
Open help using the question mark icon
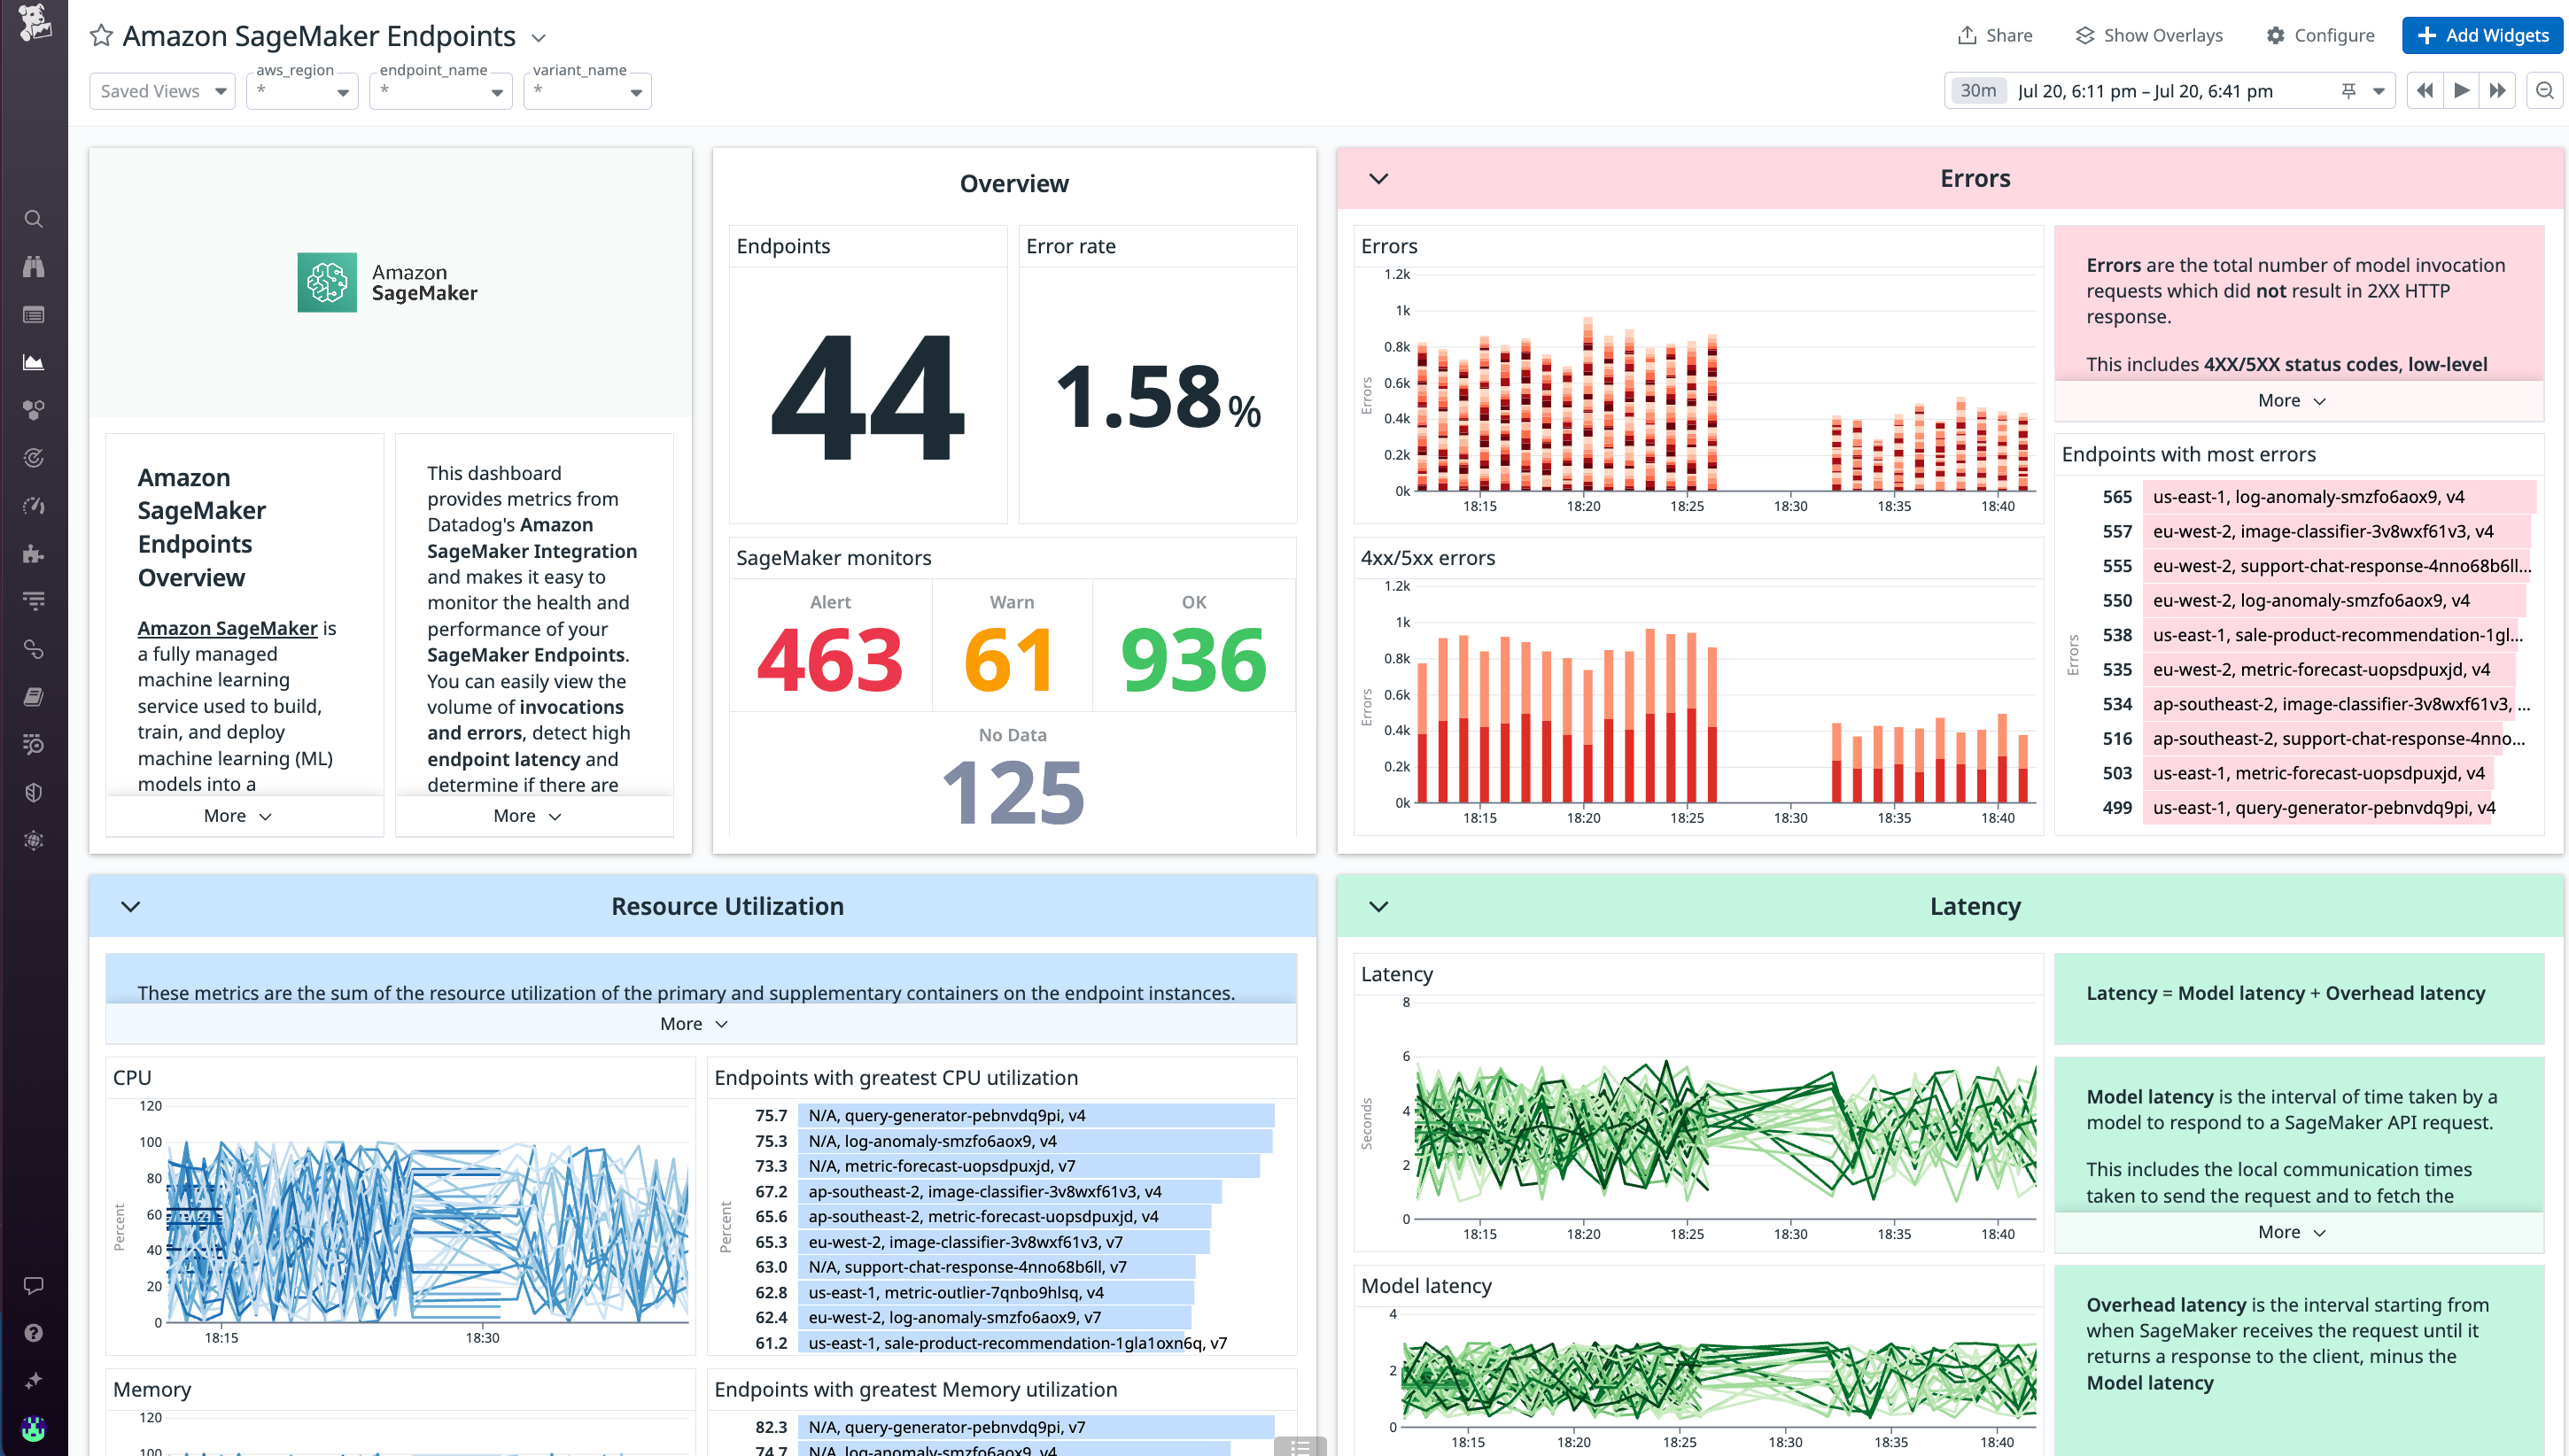[34, 1332]
